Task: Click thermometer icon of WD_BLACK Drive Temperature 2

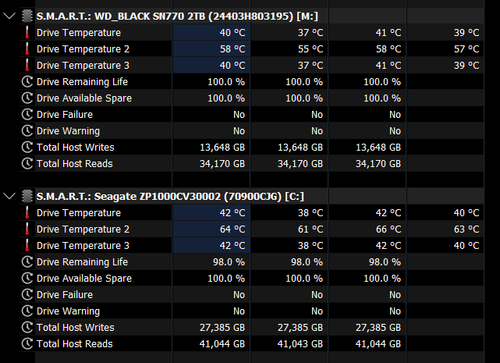Action: [x=27, y=49]
